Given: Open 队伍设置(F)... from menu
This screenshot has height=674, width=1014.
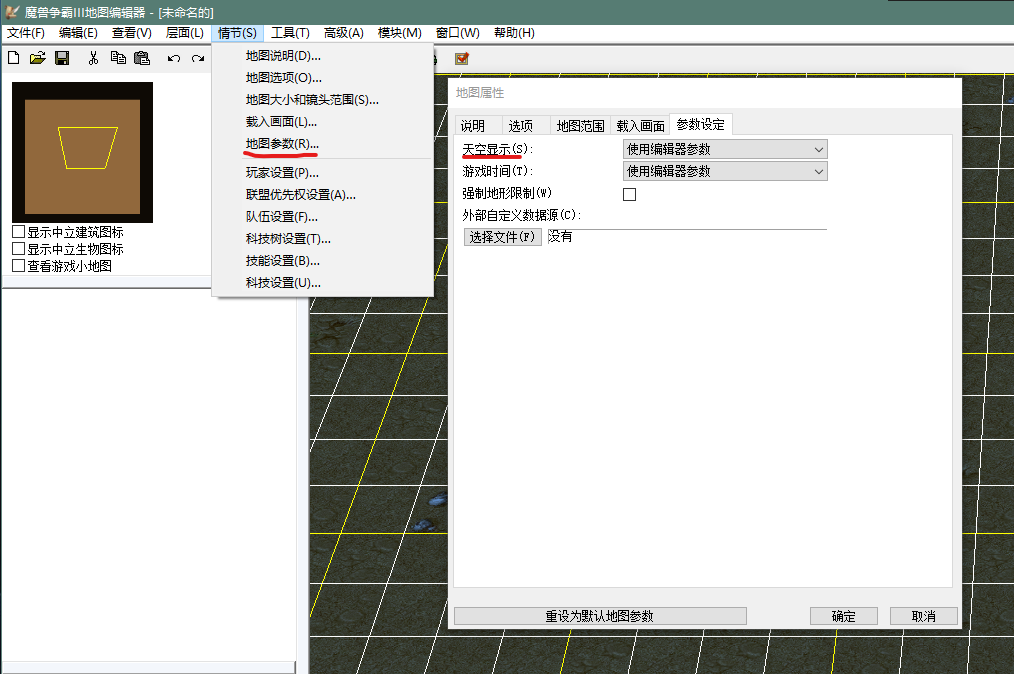Looking at the screenshot, I should (323, 217).
